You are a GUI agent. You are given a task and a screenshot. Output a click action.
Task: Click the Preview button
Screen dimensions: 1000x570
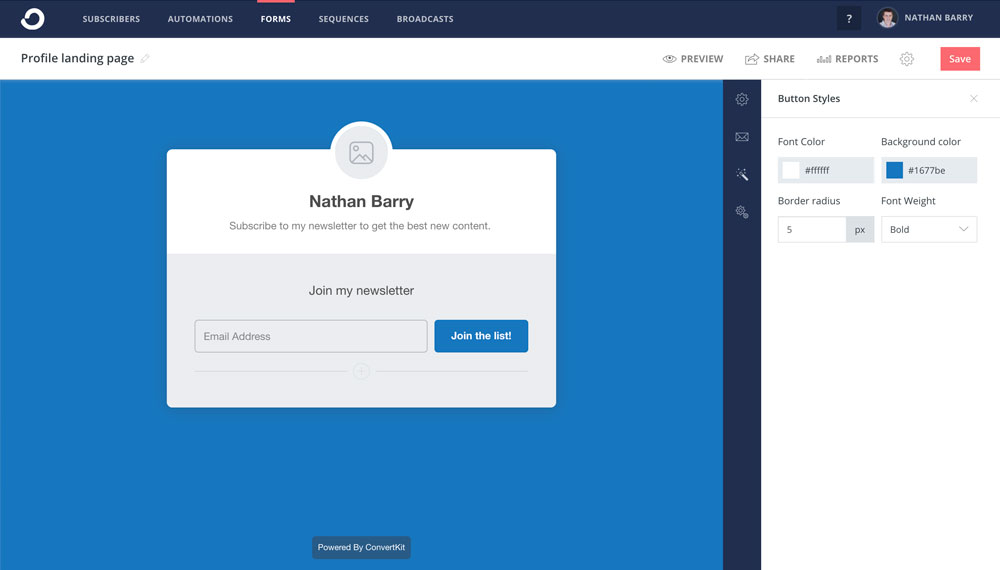693,59
